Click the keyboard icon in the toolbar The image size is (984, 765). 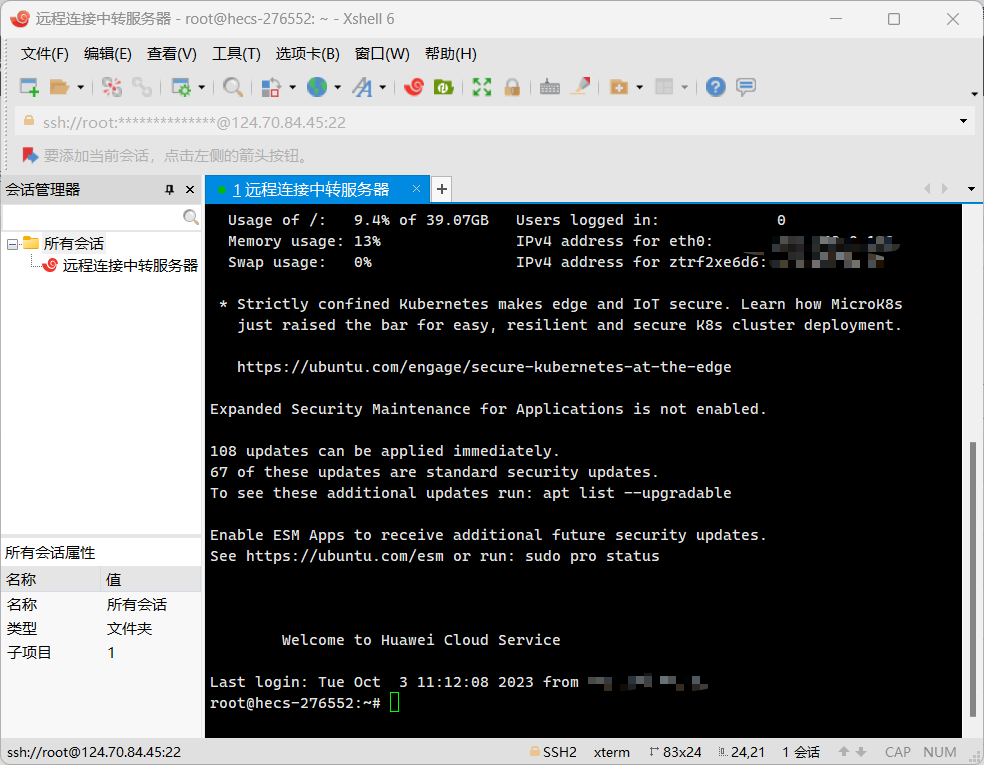(549, 88)
